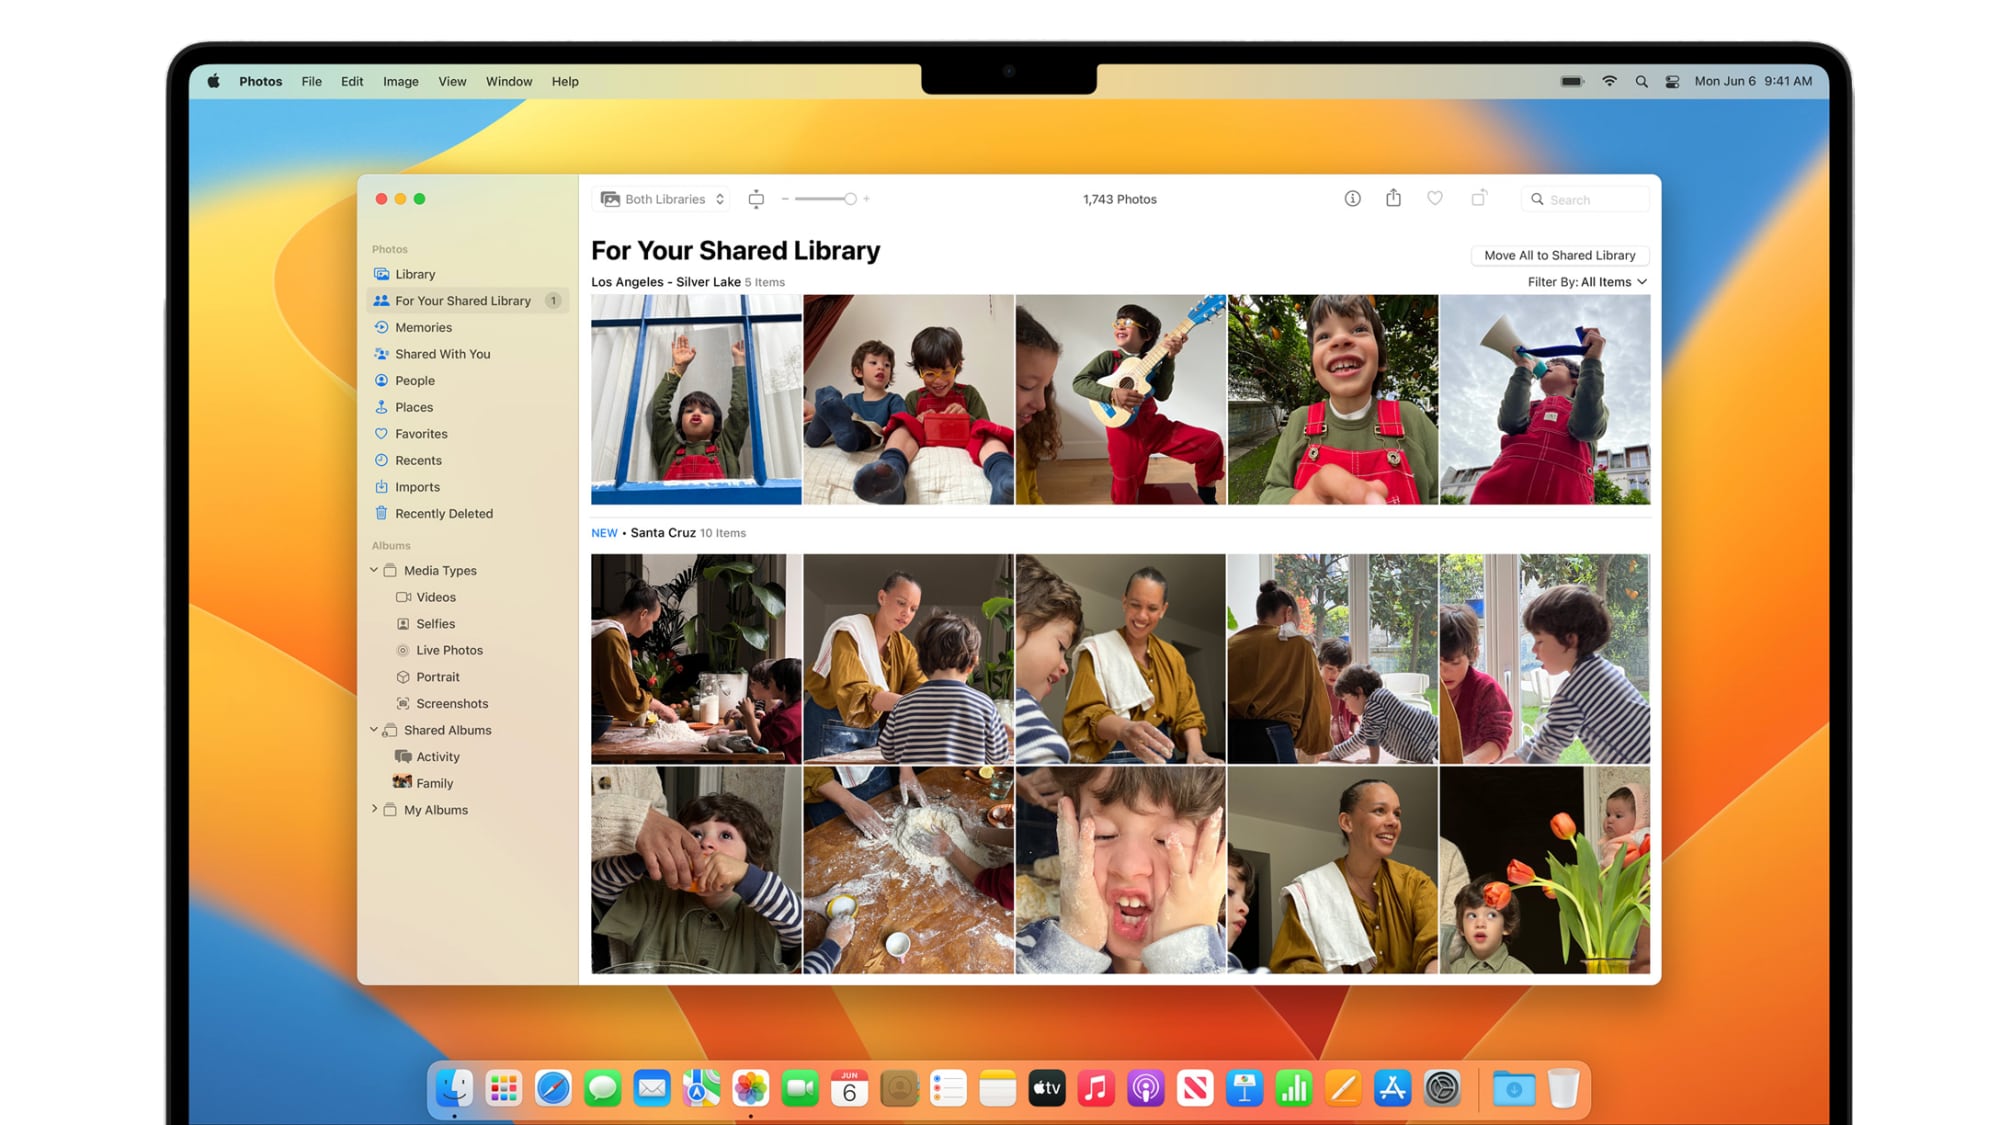The image size is (2000, 1125).
Task: Click the Move All to Shared Library button
Action: tap(1559, 255)
